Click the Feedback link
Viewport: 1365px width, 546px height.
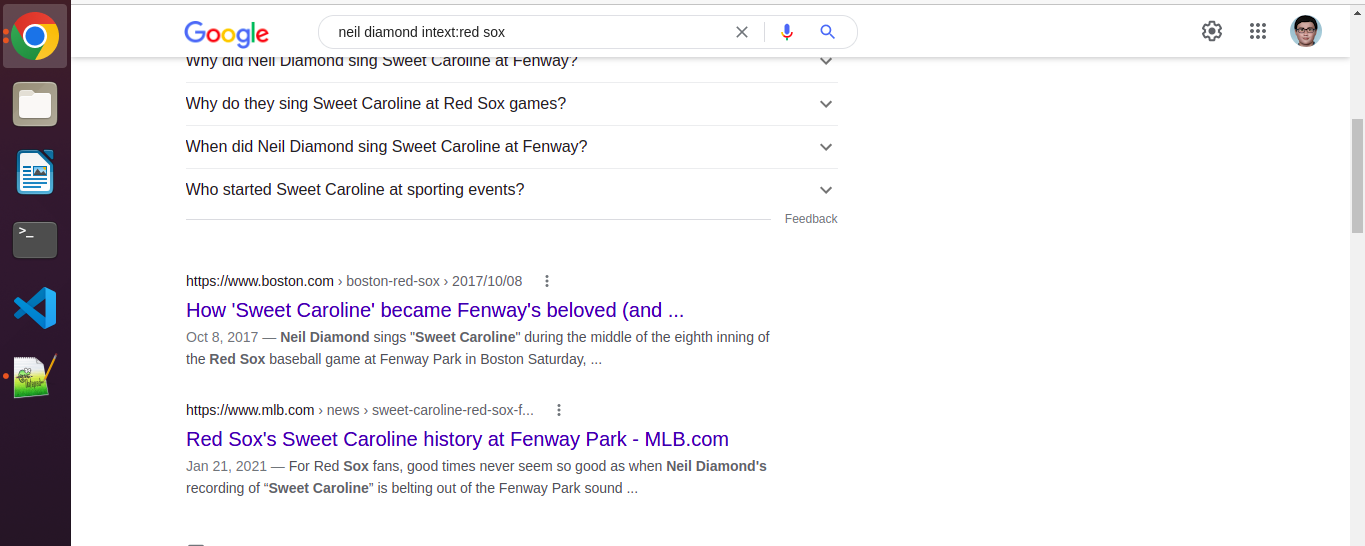811,219
